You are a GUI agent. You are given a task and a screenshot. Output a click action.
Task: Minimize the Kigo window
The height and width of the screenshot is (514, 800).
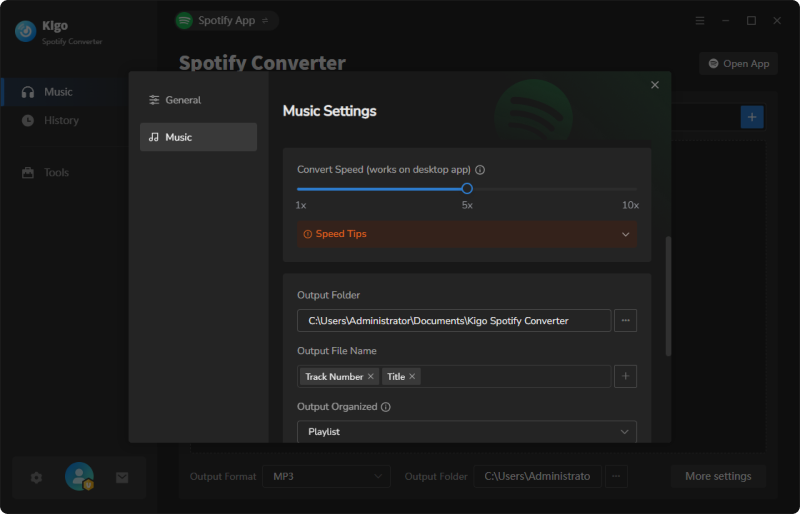point(725,20)
